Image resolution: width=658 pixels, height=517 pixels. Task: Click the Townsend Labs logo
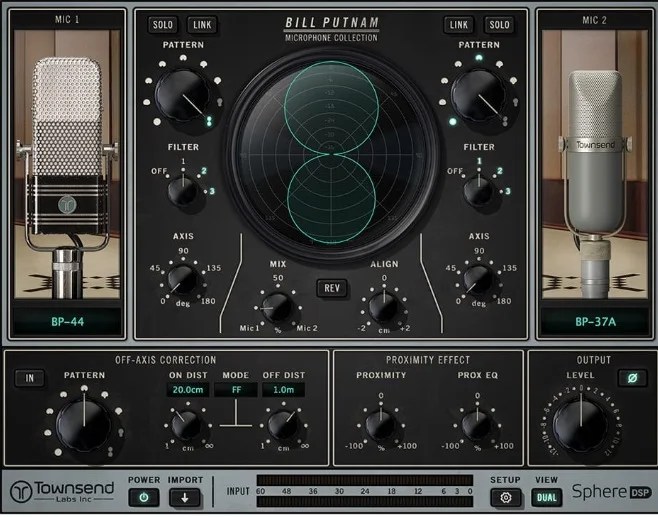62,491
